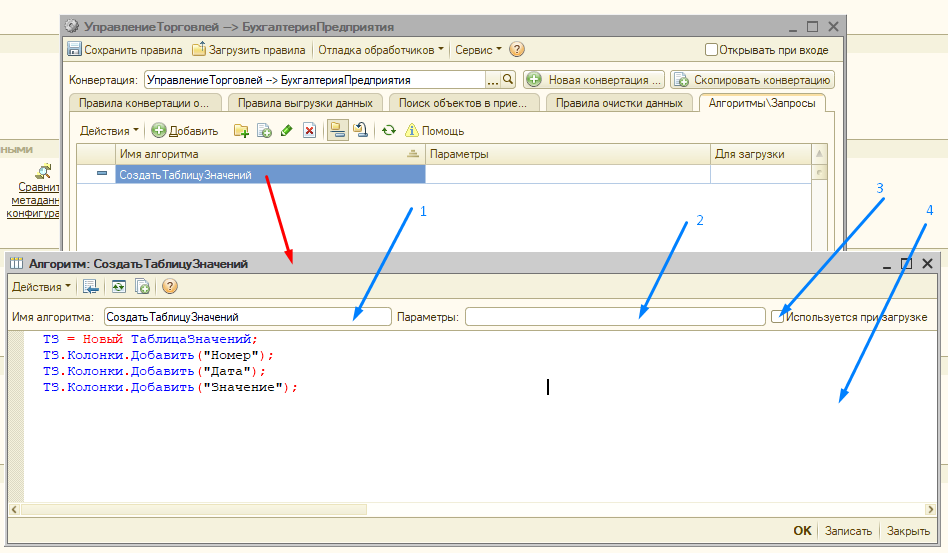The width and height of the screenshot is (948, 553).
Task: Click inside the Имя алгоритма input field
Action: click(x=248, y=317)
